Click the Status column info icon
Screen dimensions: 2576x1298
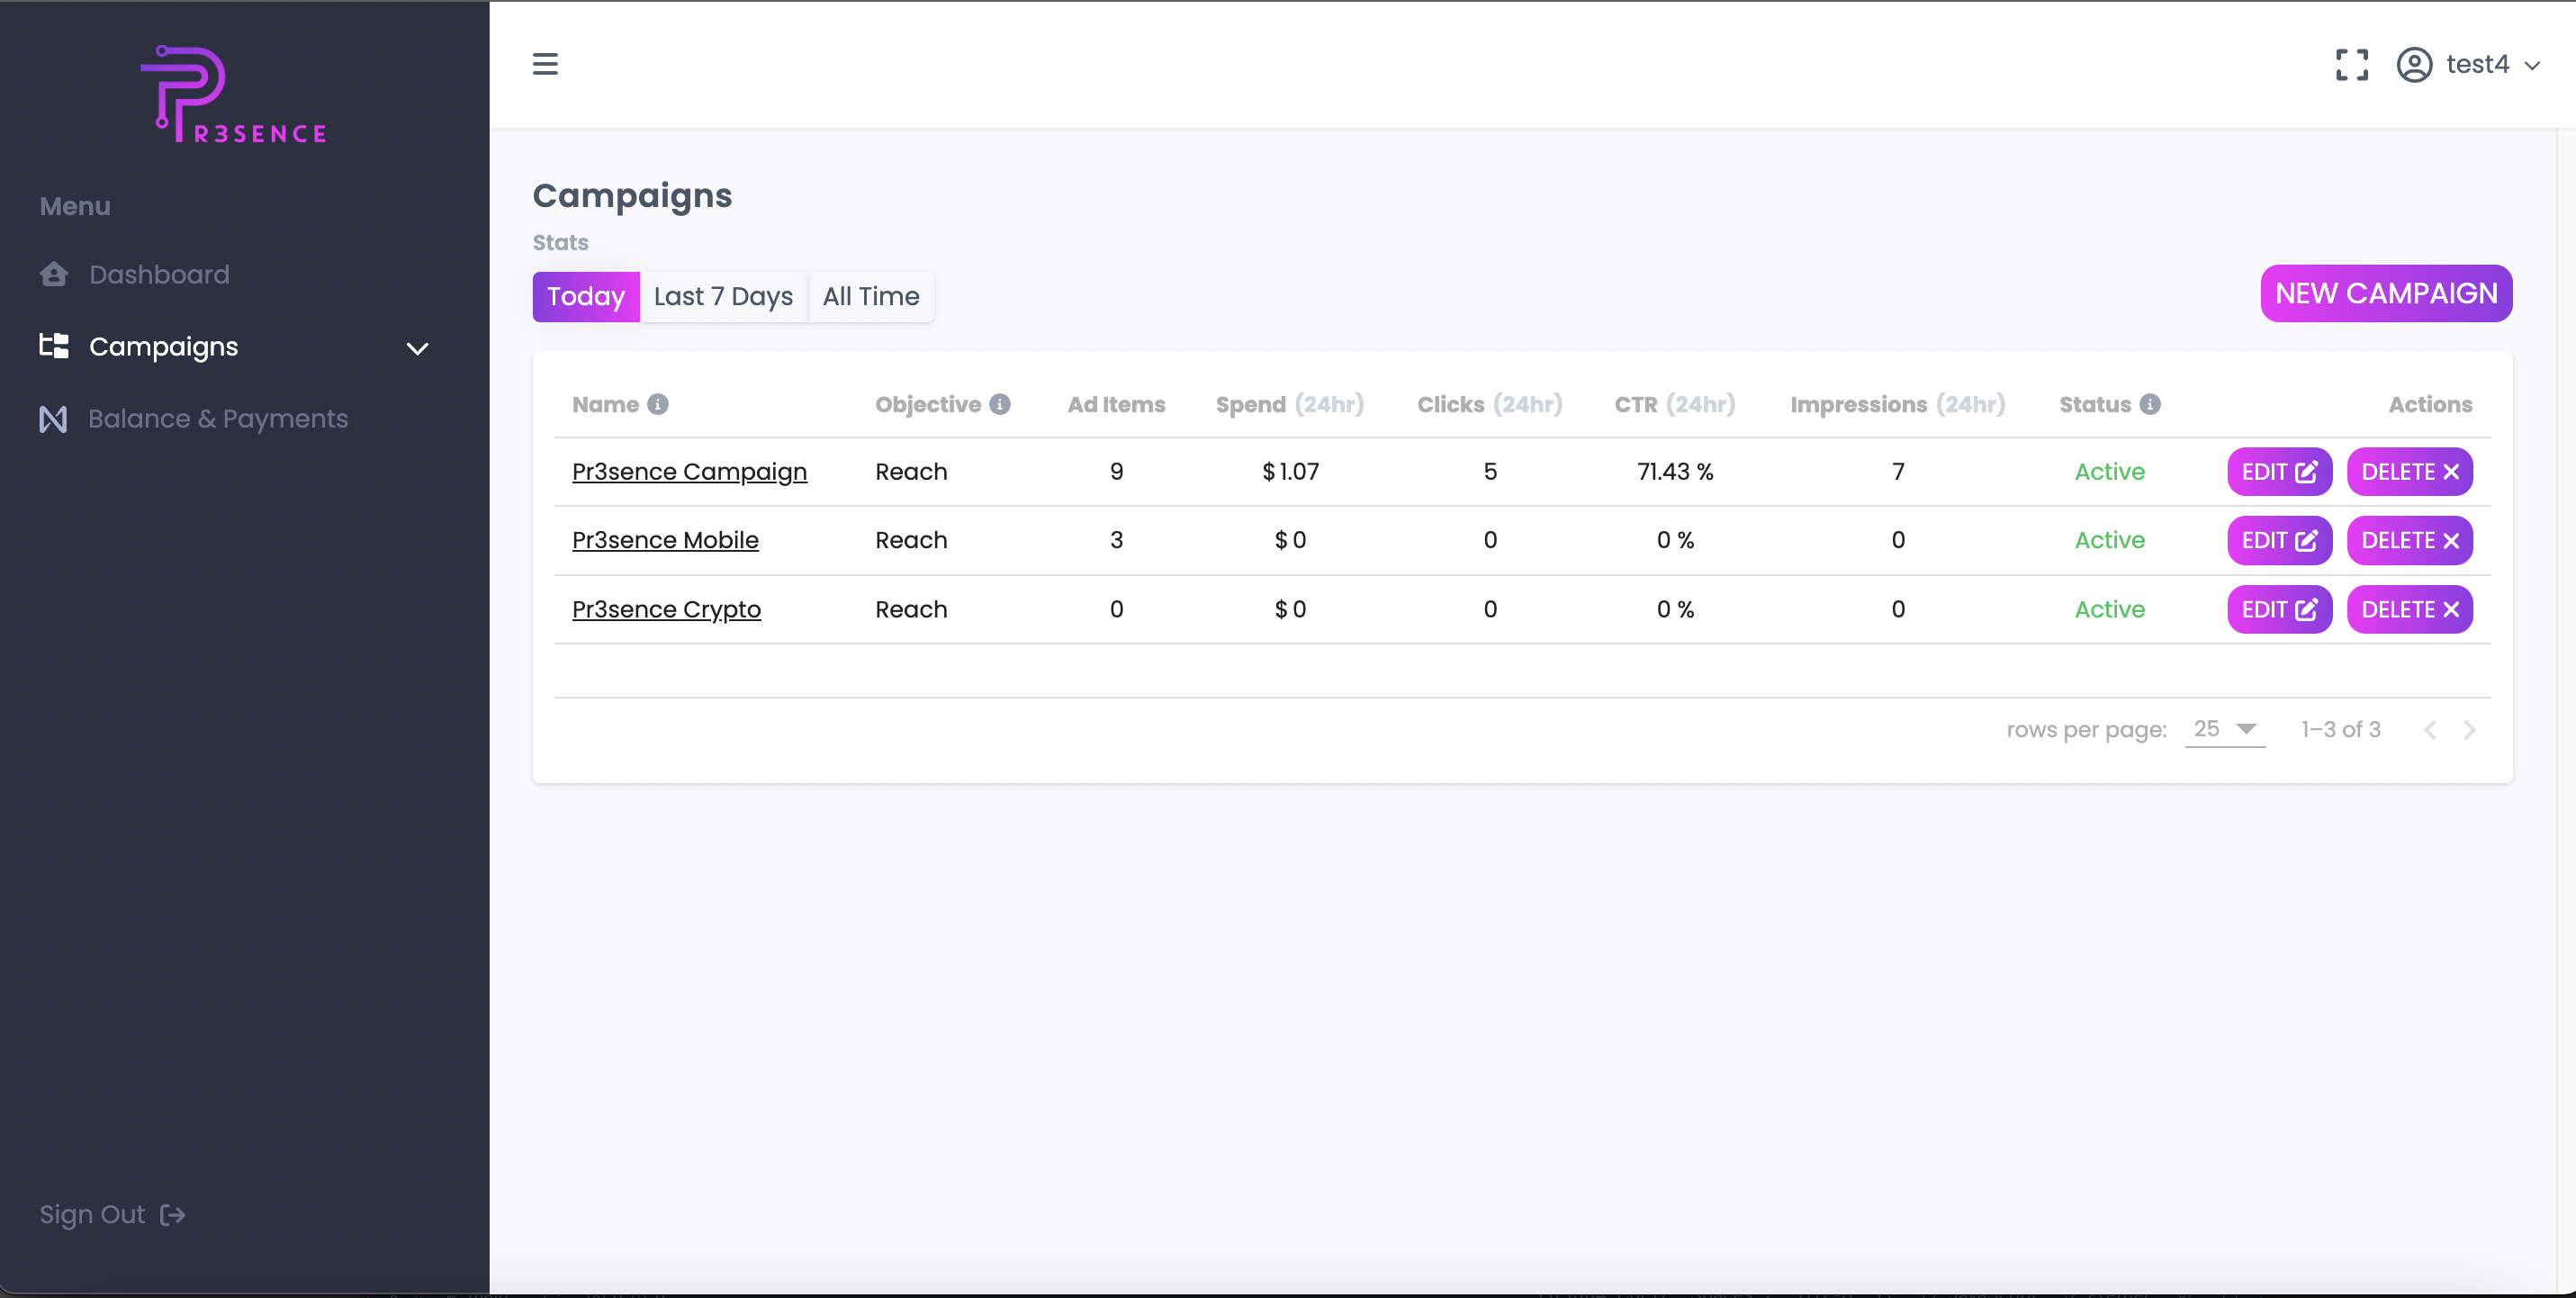click(2150, 404)
